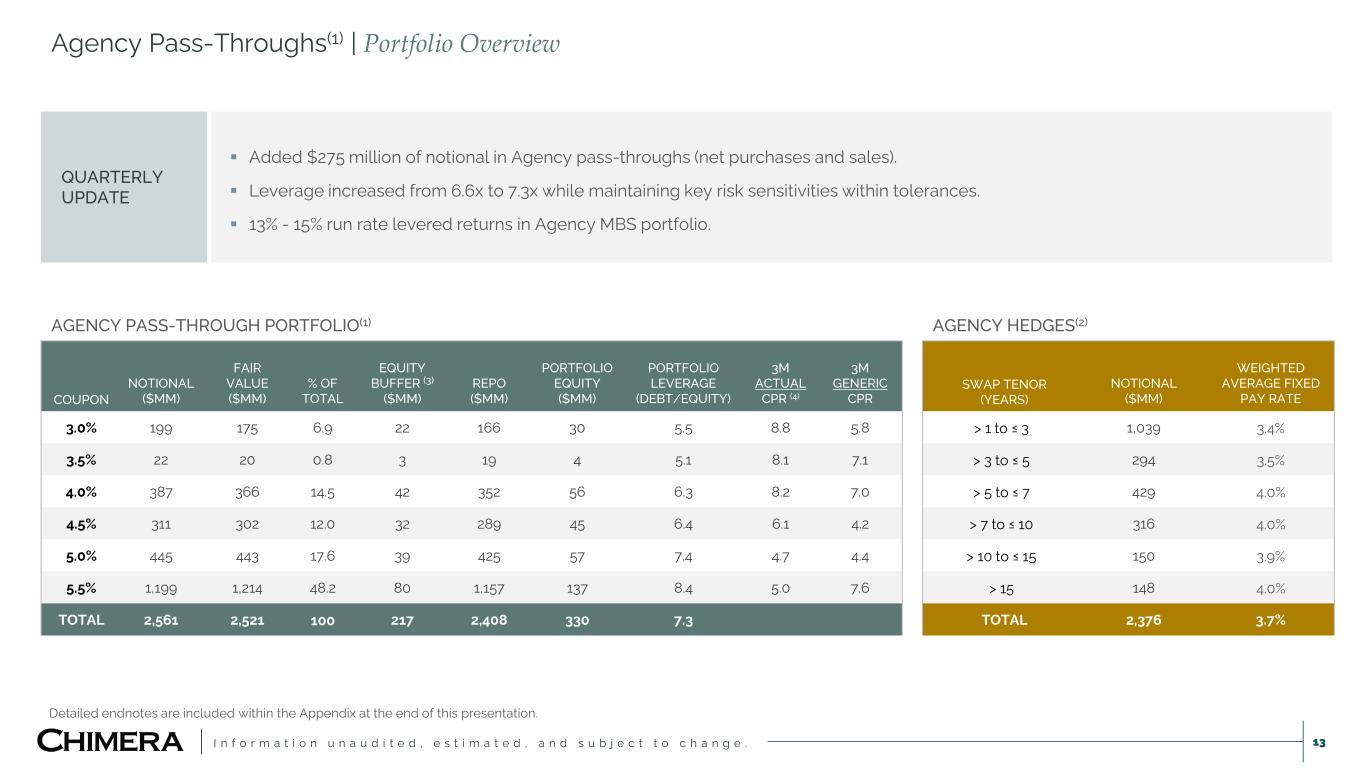Image resolution: width=1365 pixels, height=768 pixels.
Task: Select the Agency Pass-Throughs slide title
Action: point(197,43)
